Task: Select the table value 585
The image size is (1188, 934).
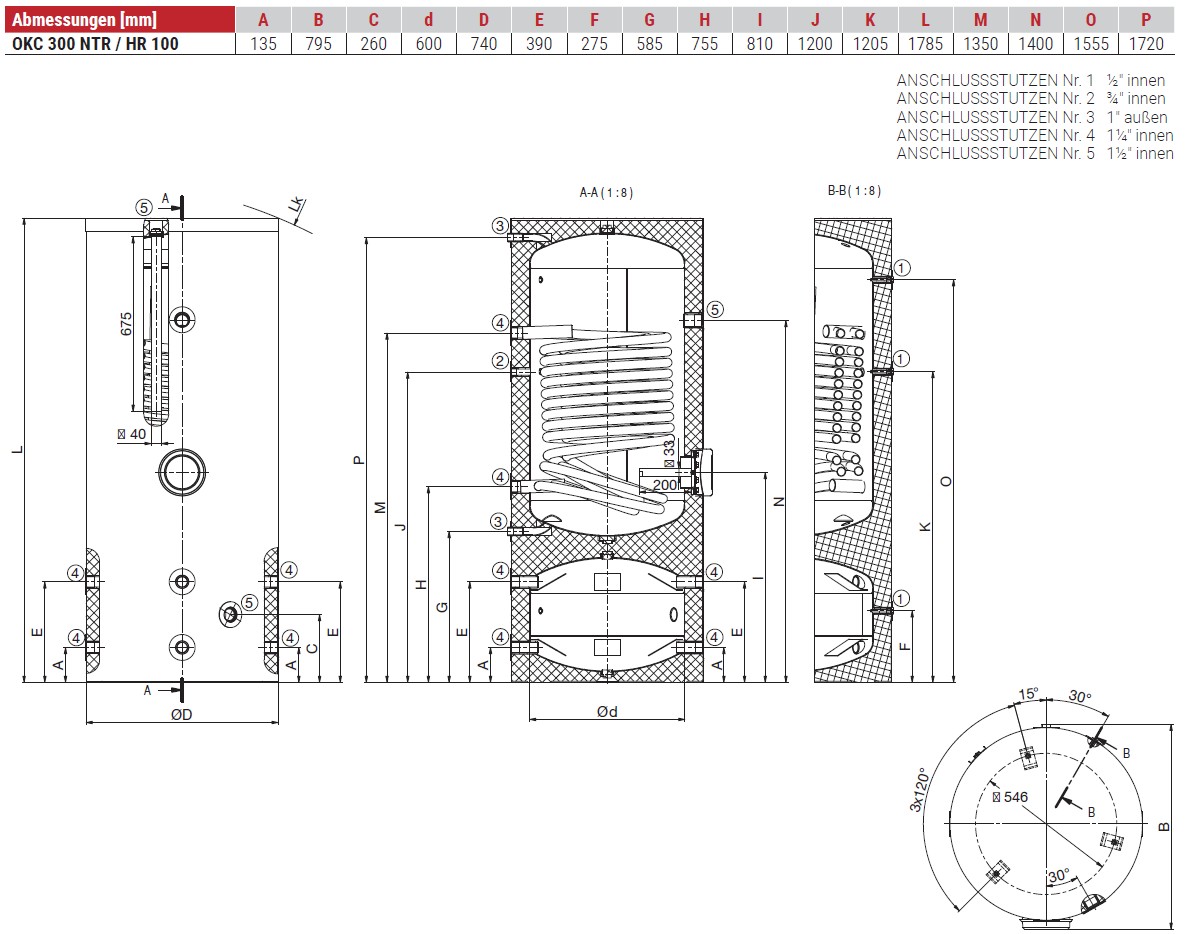Action: [x=649, y=44]
